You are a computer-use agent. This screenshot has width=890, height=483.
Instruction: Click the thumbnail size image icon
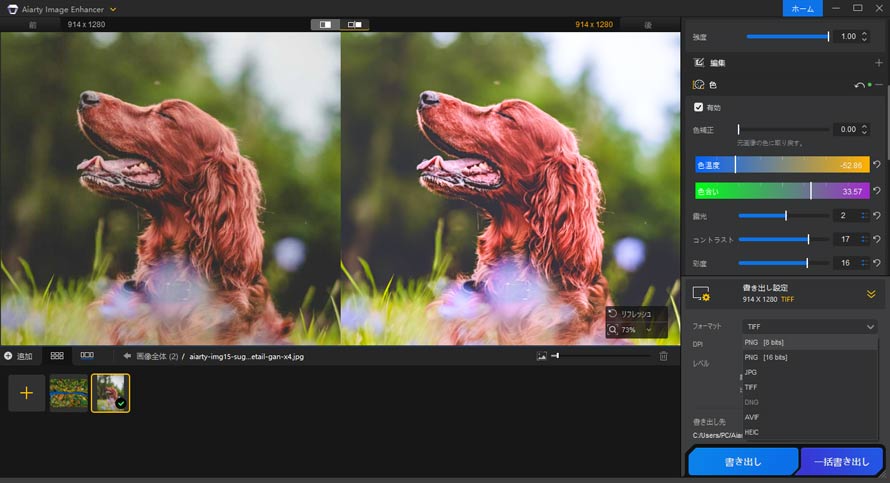(541, 356)
